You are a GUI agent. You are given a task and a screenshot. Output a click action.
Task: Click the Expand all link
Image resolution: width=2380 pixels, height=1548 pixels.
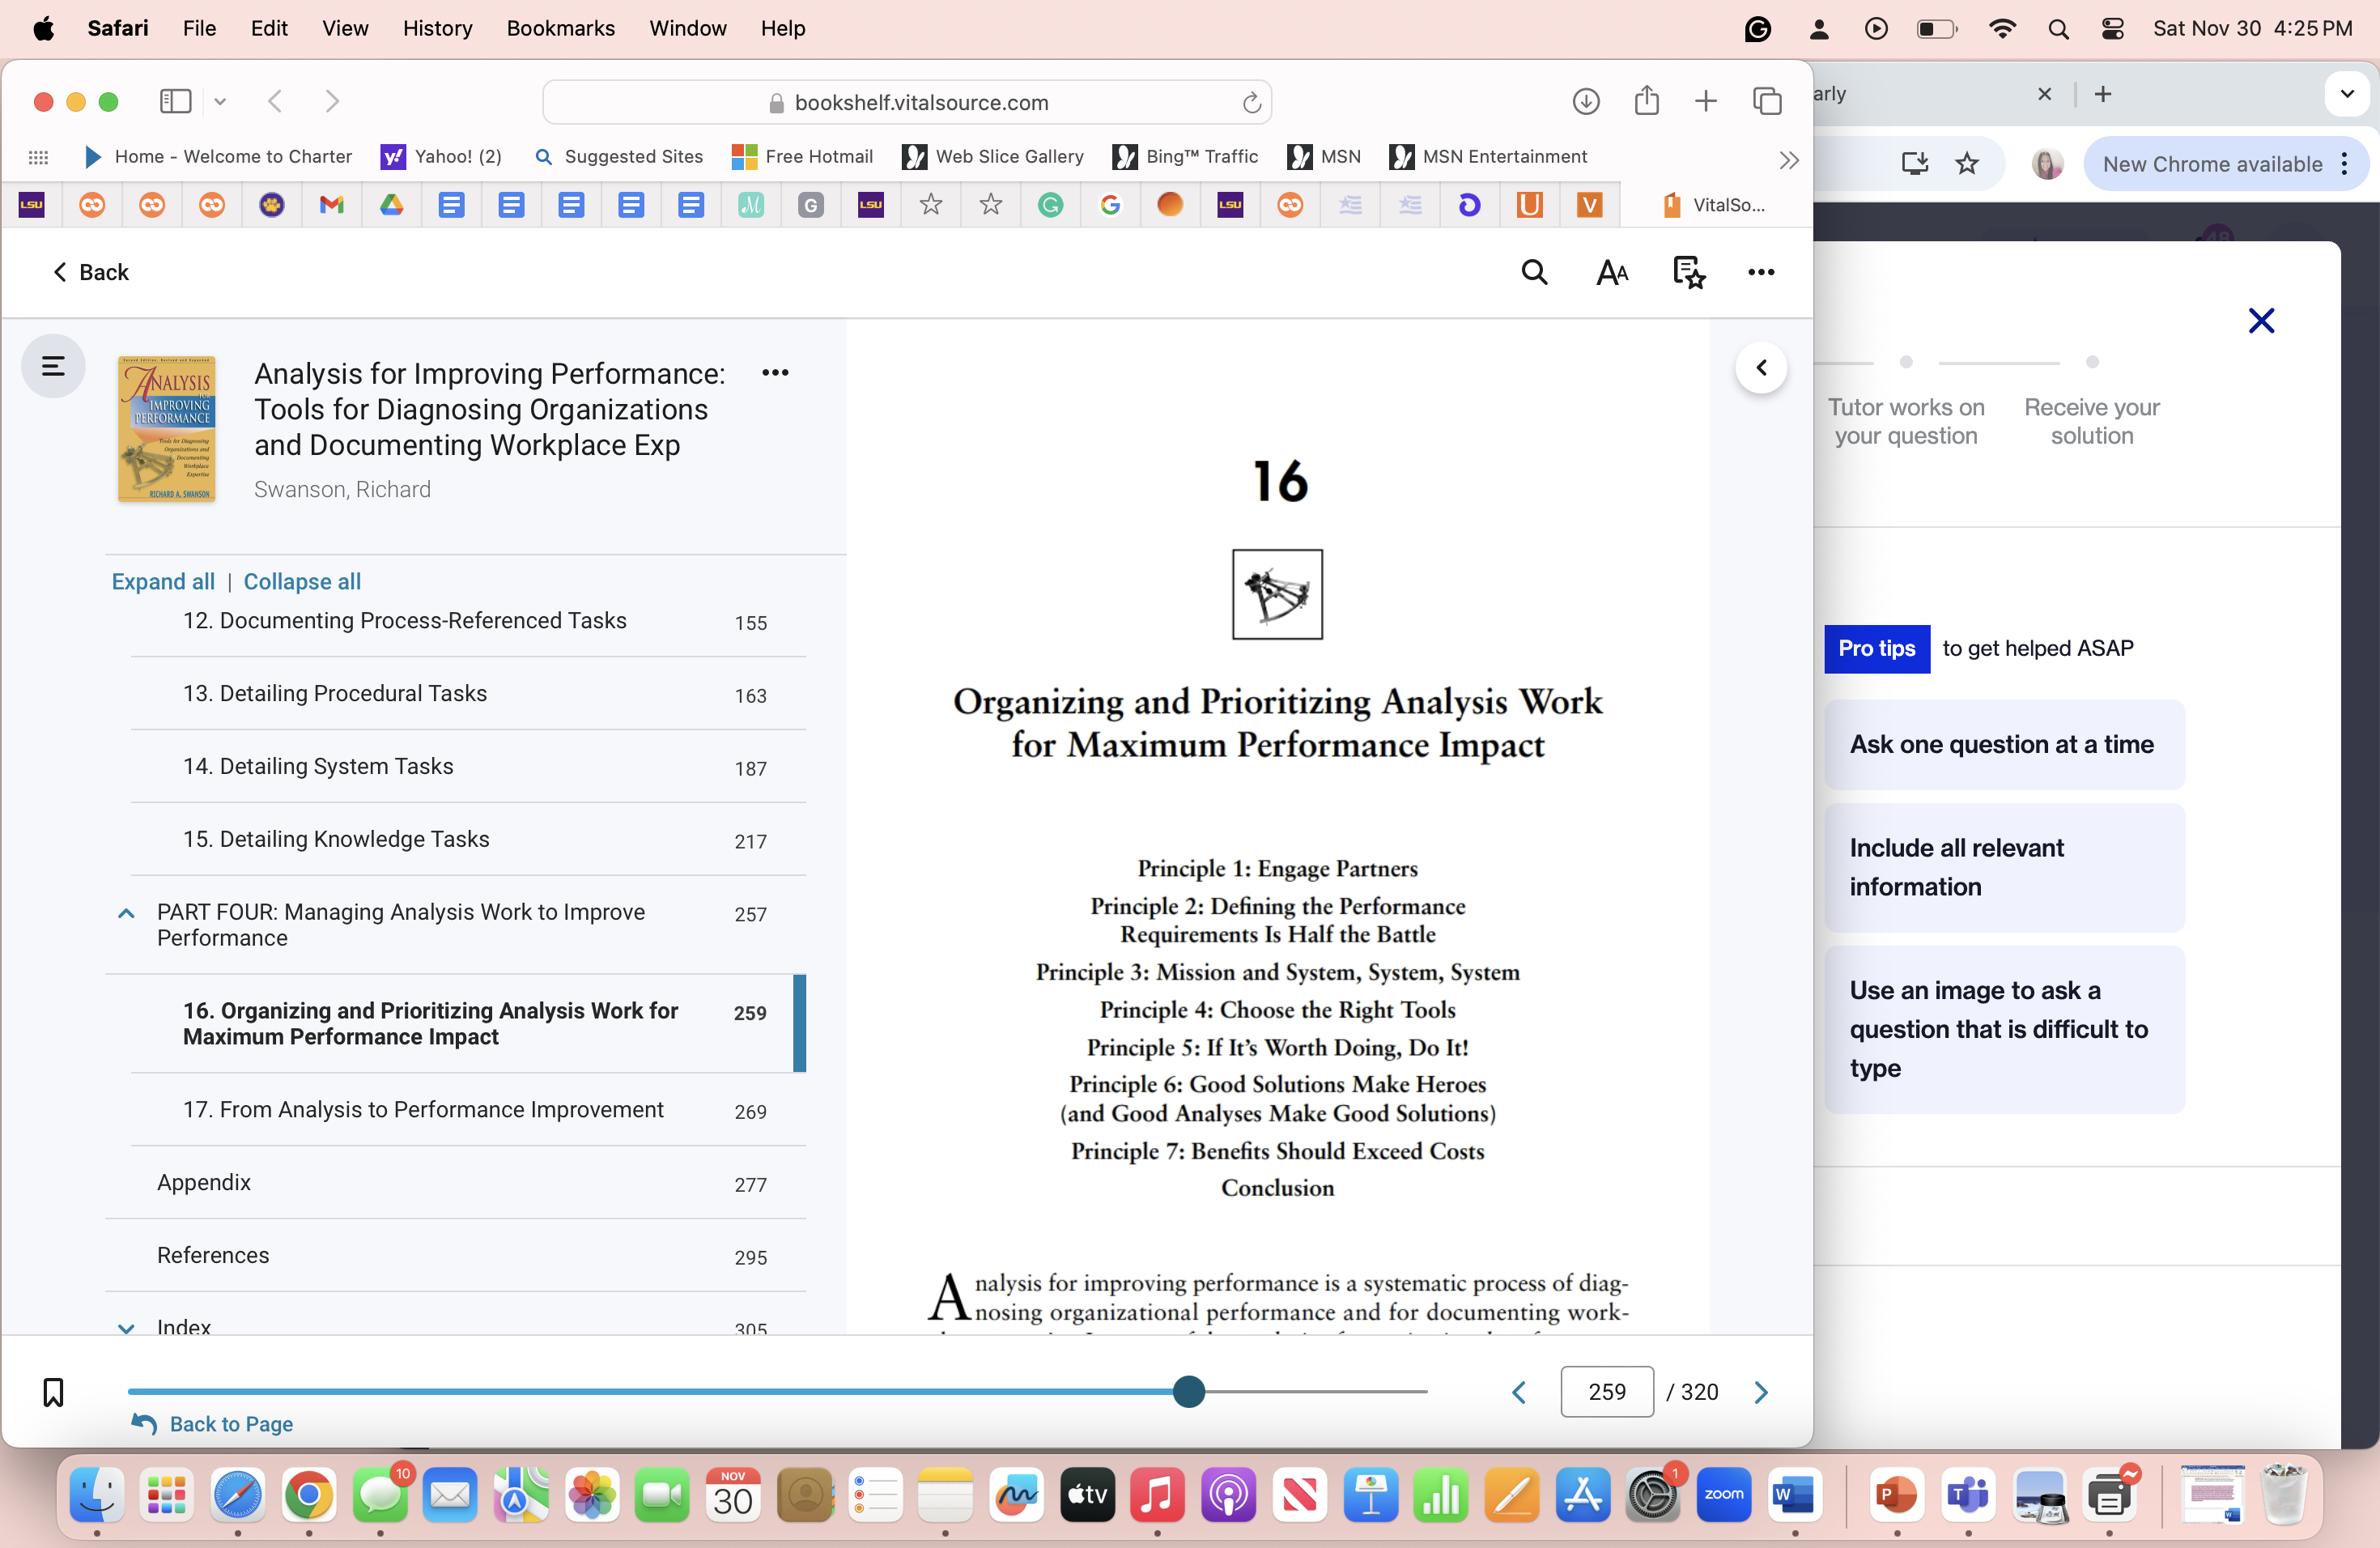[163, 581]
